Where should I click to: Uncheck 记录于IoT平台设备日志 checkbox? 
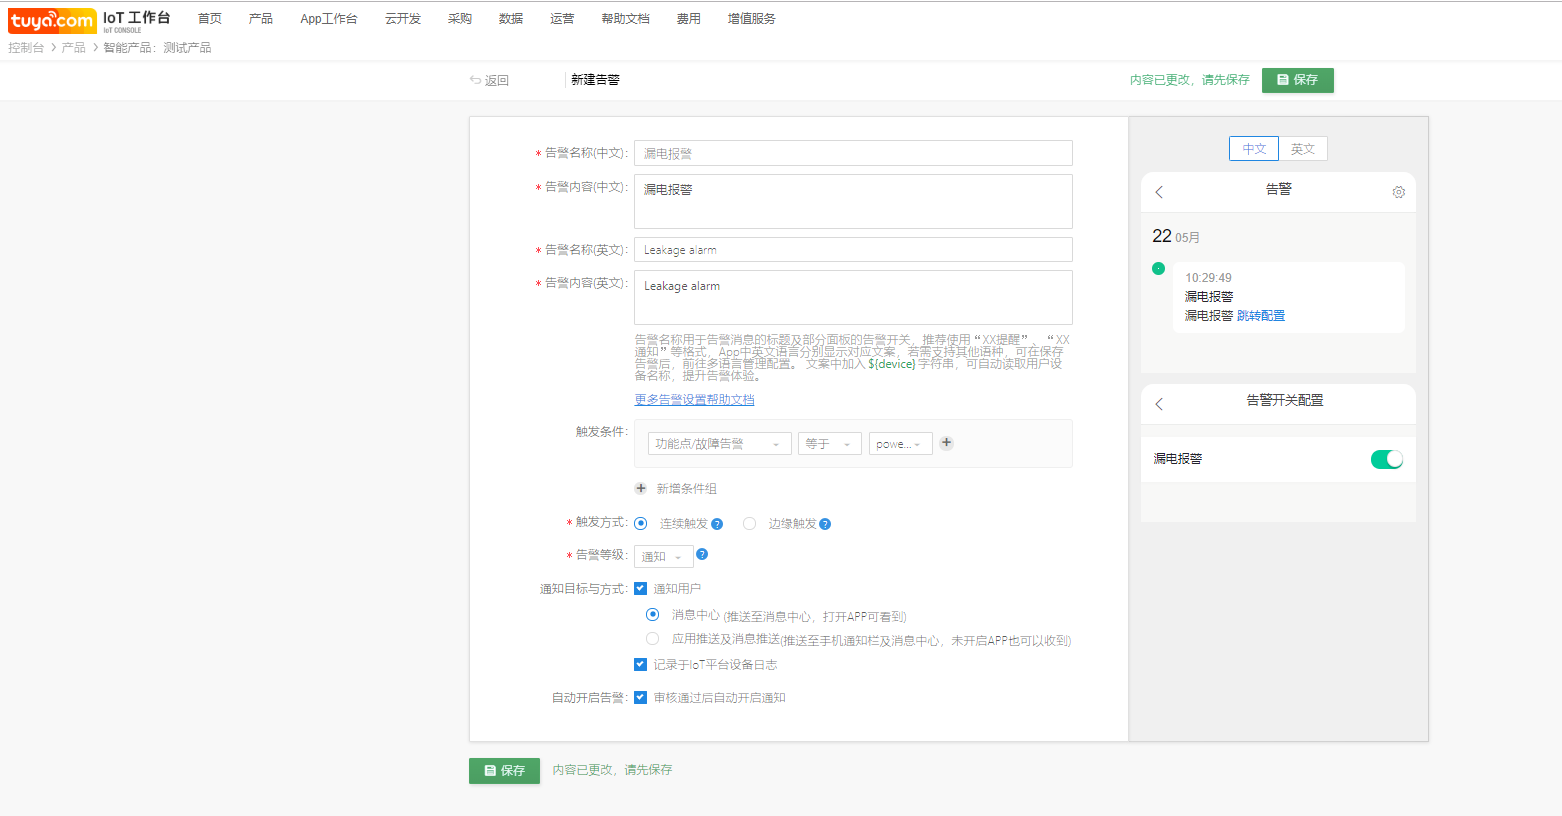(x=640, y=664)
